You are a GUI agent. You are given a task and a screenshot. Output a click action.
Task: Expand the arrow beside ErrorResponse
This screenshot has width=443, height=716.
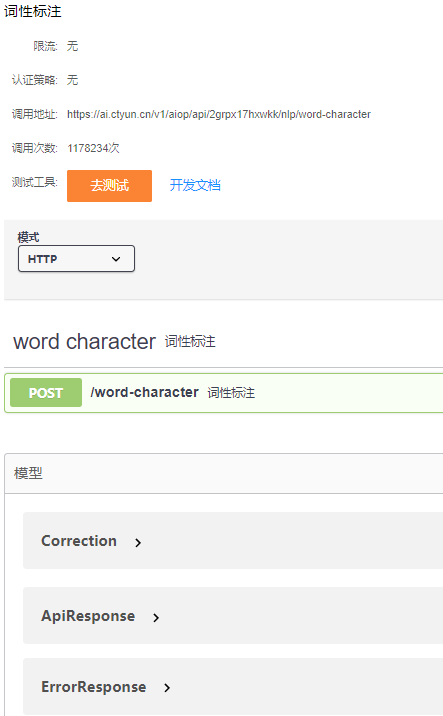pyautogui.click(x=167, y=688)
